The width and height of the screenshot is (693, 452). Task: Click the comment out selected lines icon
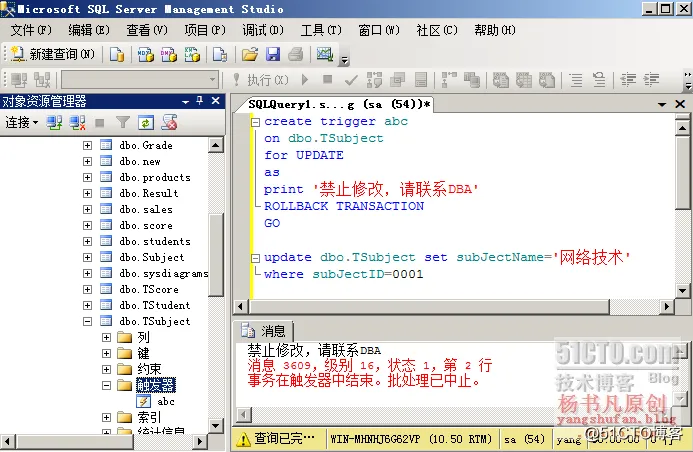pos(576,80)
